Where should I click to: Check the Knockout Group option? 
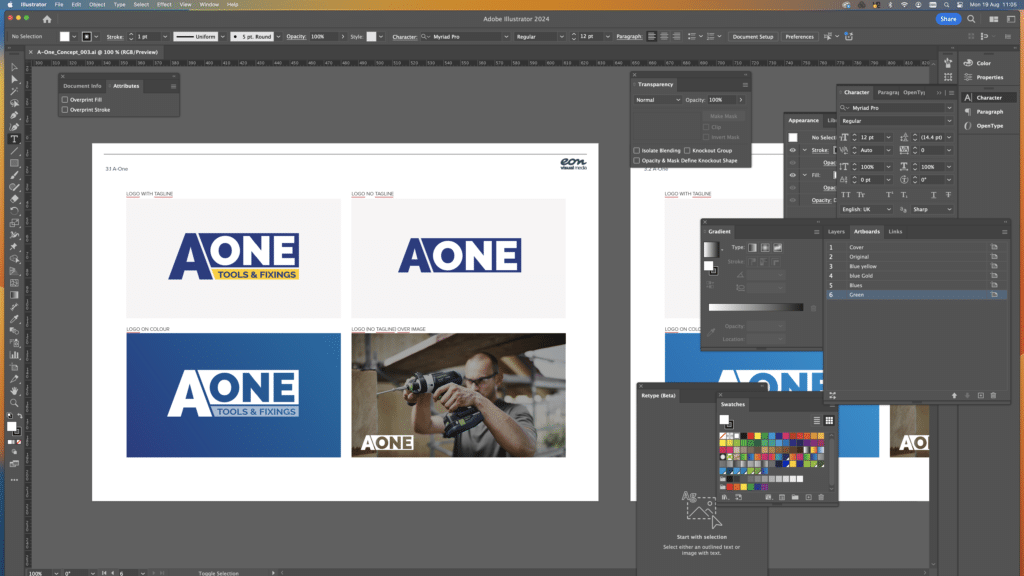click(x=687, y=150)
